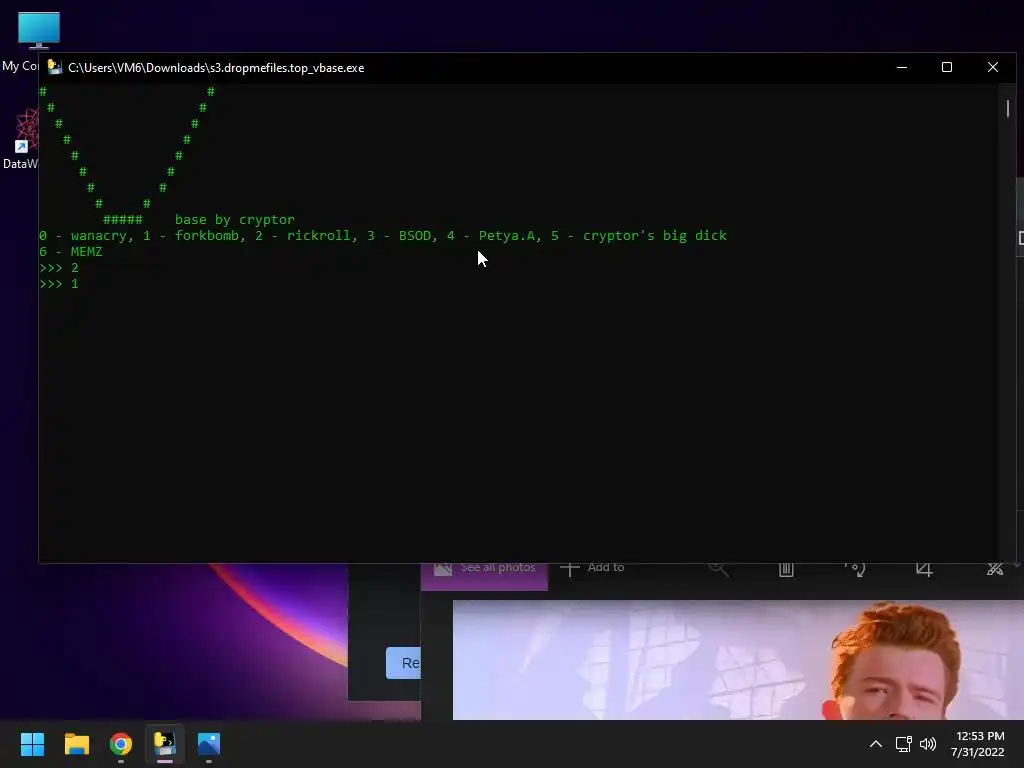The width and height of the screenshot is (1024, 768).
Task: Click the zoom magnifier in Photos toolbar
Action: click(x=718, y=568)
